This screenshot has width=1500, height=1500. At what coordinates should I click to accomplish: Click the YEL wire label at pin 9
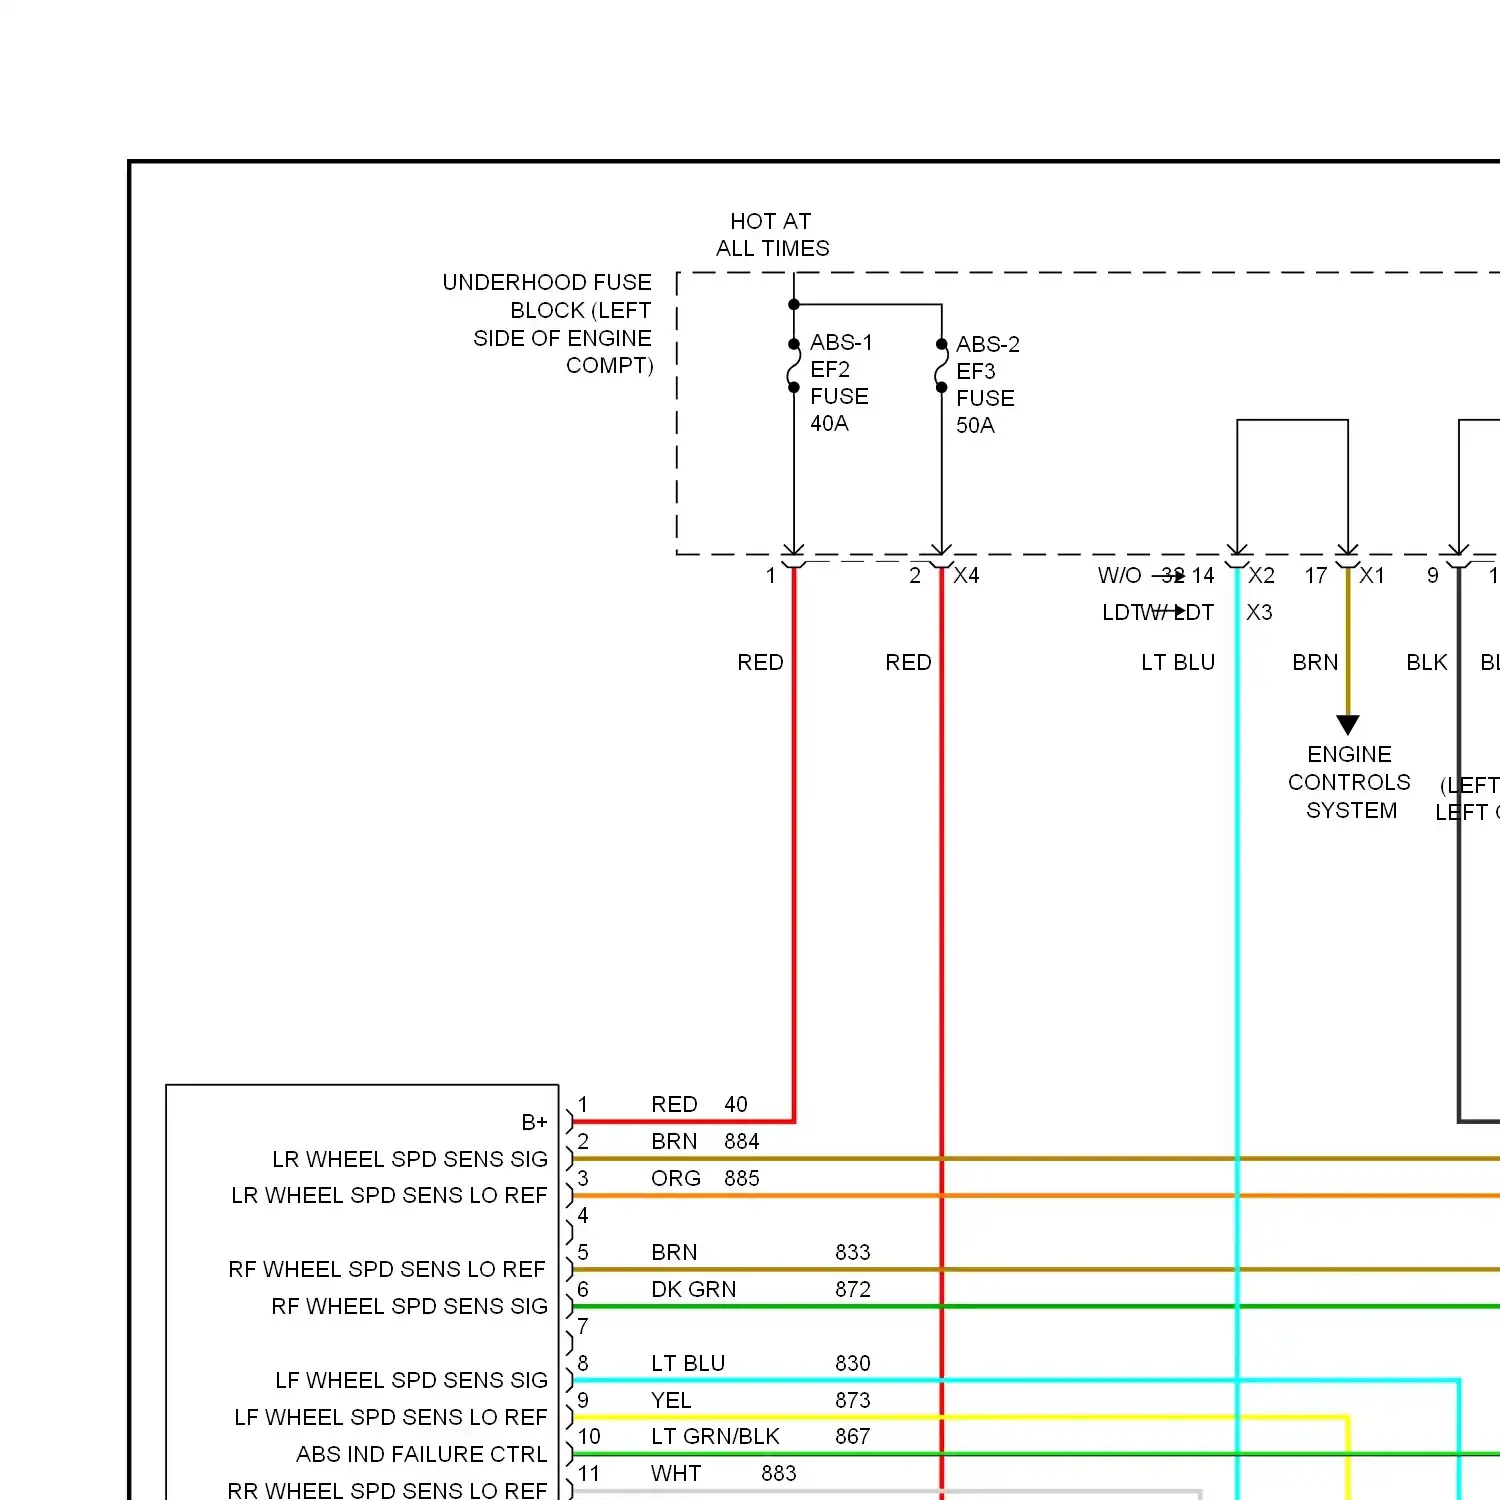pos(671,1401)
